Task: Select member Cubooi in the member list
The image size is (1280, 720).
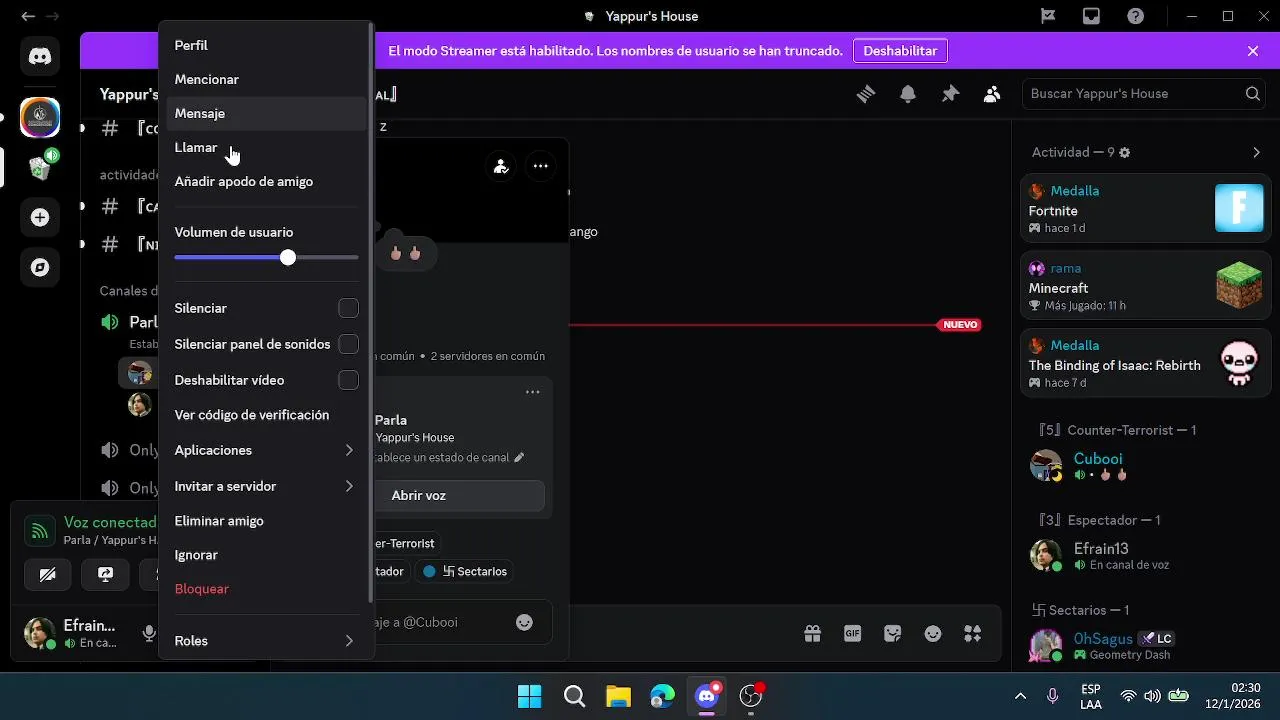Action: pyautogui.click(x=1145, y=465)
